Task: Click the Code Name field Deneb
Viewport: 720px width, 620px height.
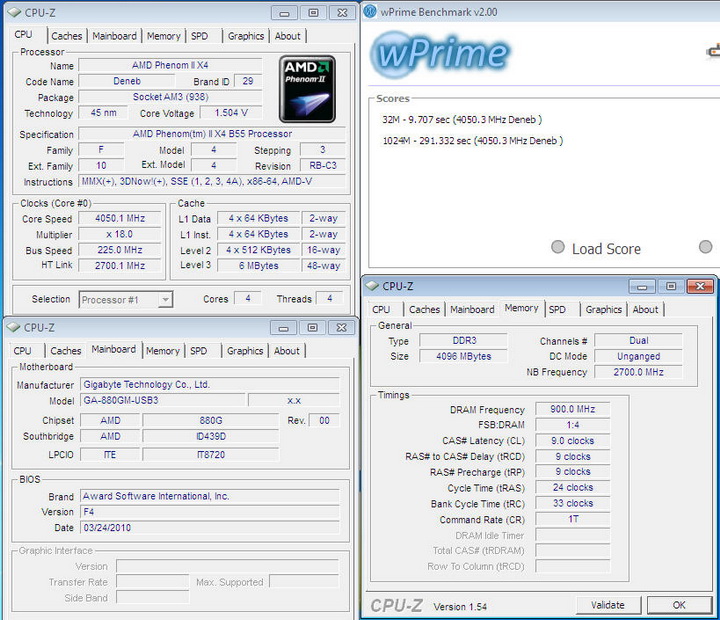Action: tap(127, 81)
